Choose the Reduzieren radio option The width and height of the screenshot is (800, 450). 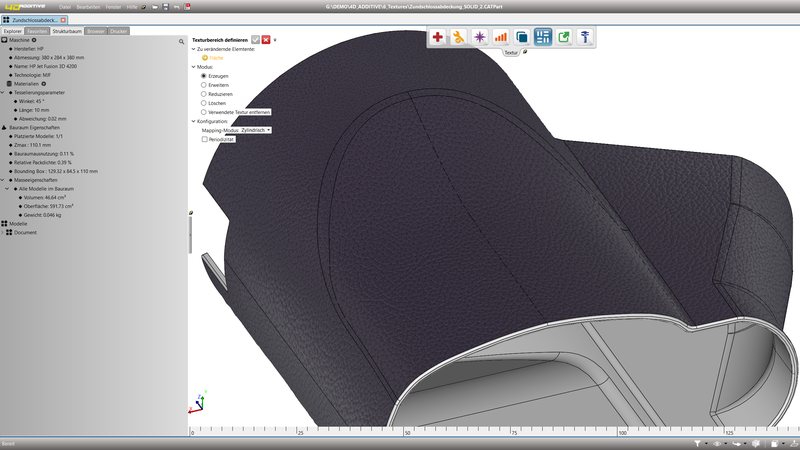click(x=204, y=94)
